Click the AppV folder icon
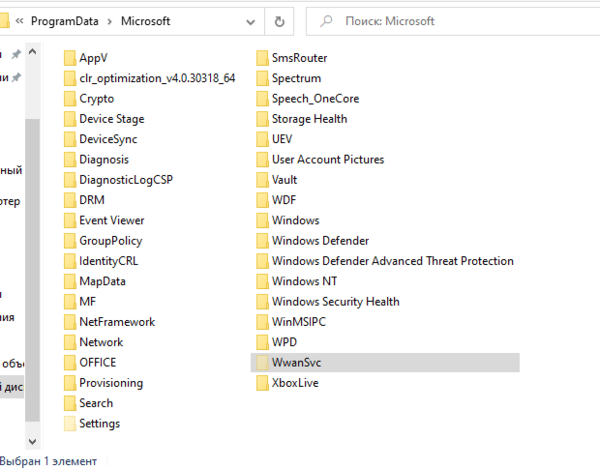The height and width of the screenshot is (469, 600). [69, 58]
